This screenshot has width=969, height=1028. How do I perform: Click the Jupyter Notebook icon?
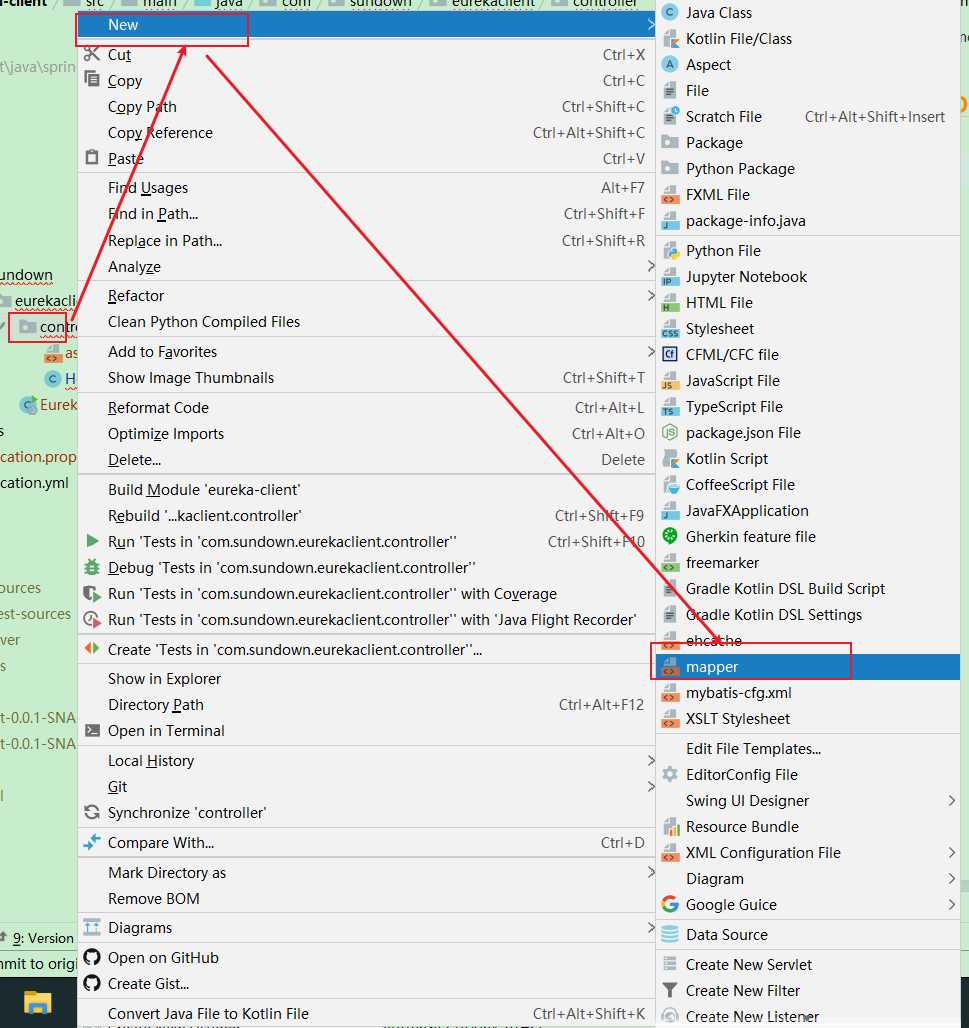(669, 277)
